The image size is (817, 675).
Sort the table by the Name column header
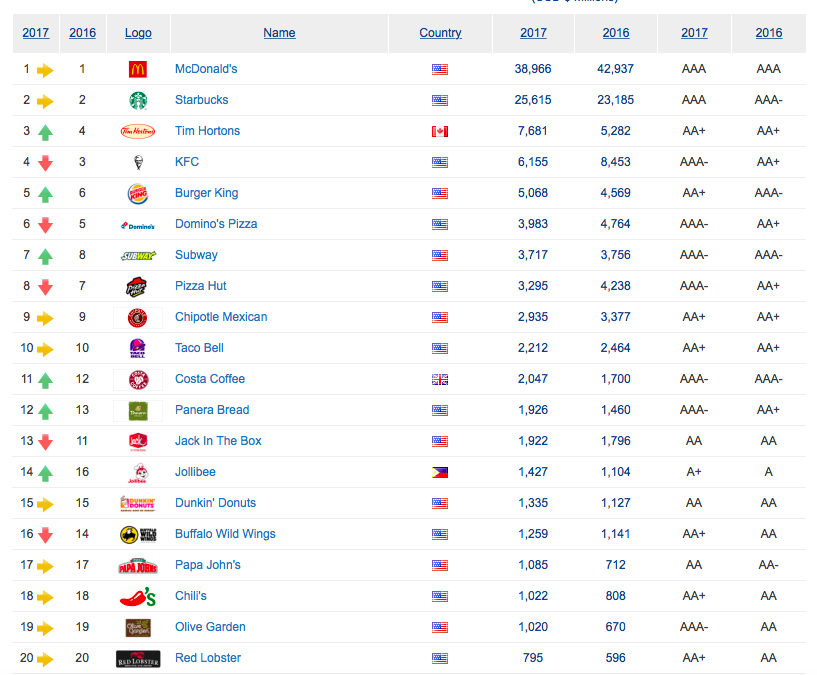pyautogui.click(x=279, y=33)
